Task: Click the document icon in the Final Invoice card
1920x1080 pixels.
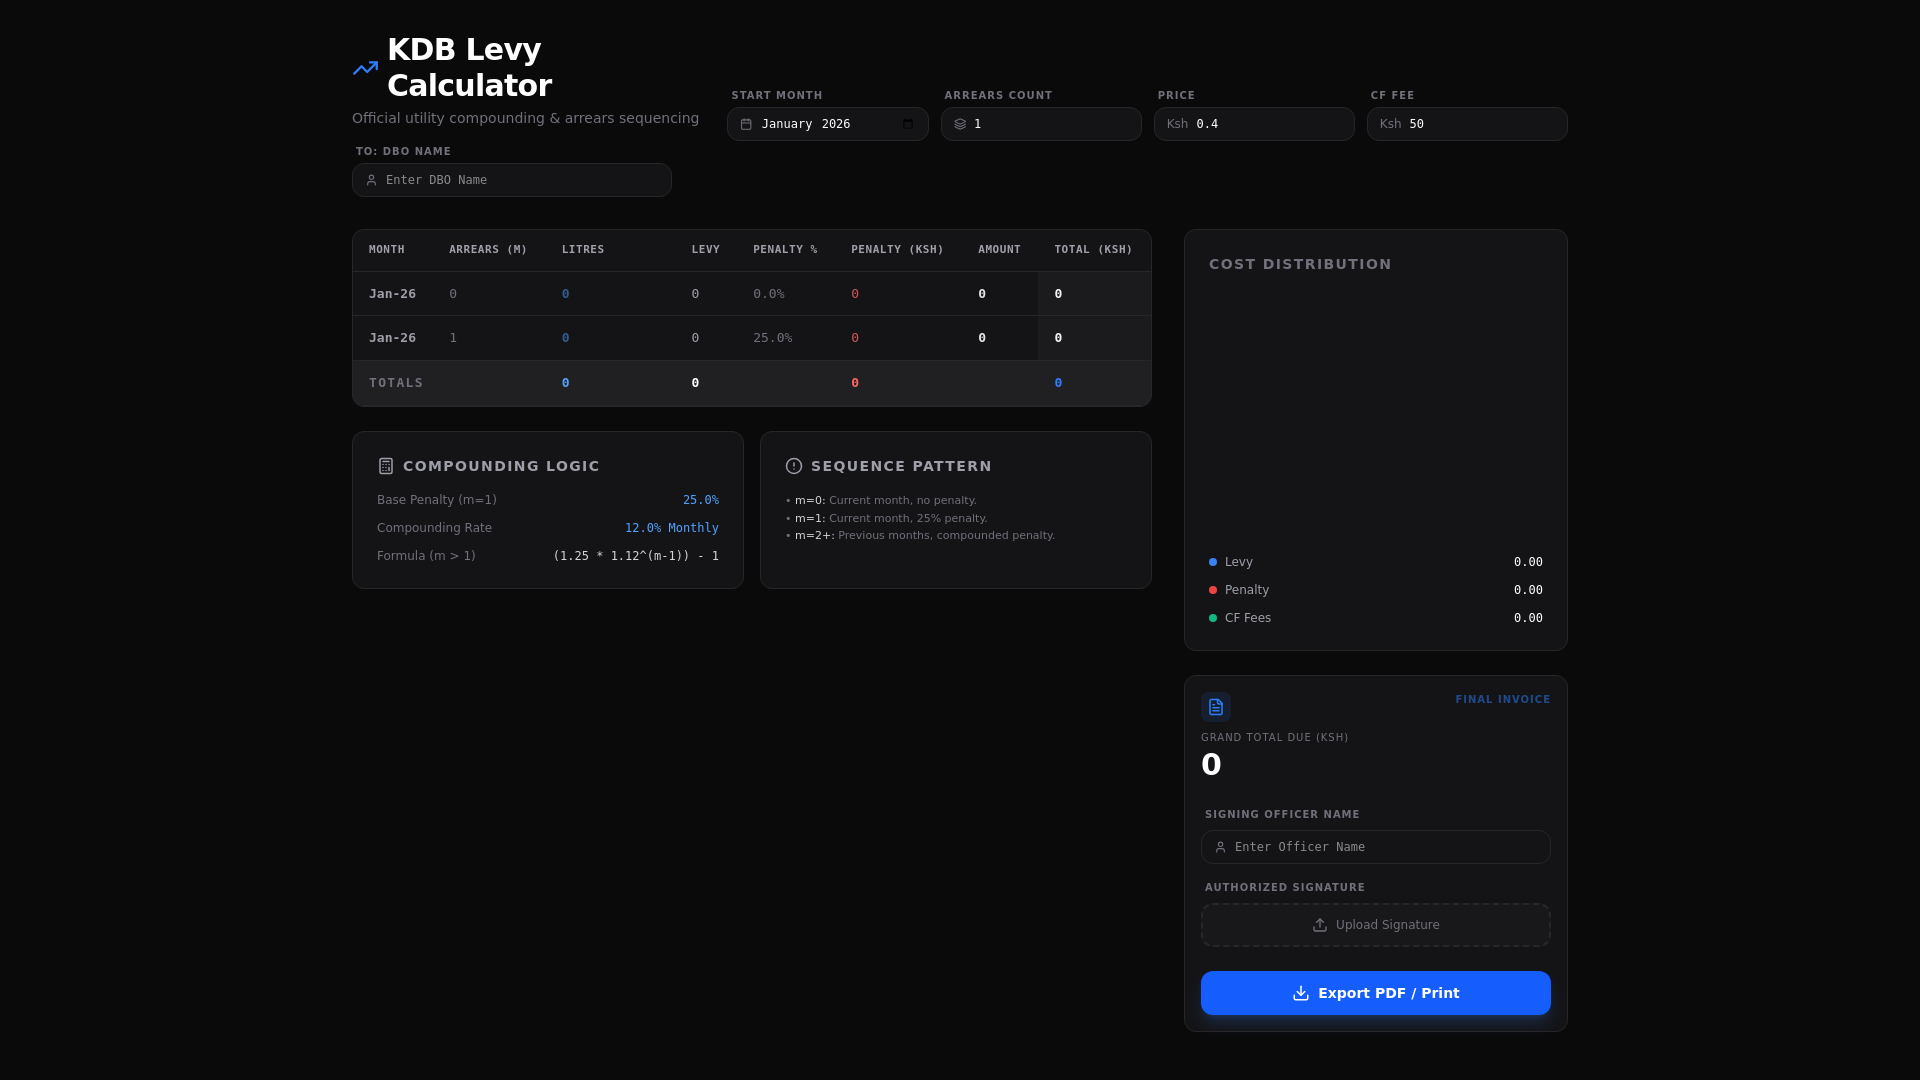Action: click(x=1216, y=707)
